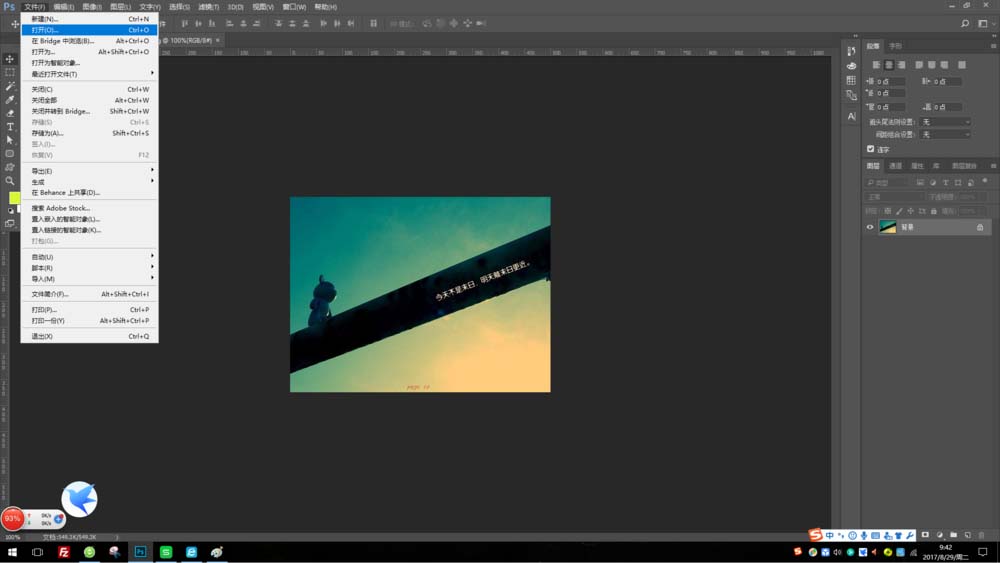Image resolution: width=1000 pixels, height=563 pixels.
Task: Select the Magic Wand tool
Action: click(10, 86)
